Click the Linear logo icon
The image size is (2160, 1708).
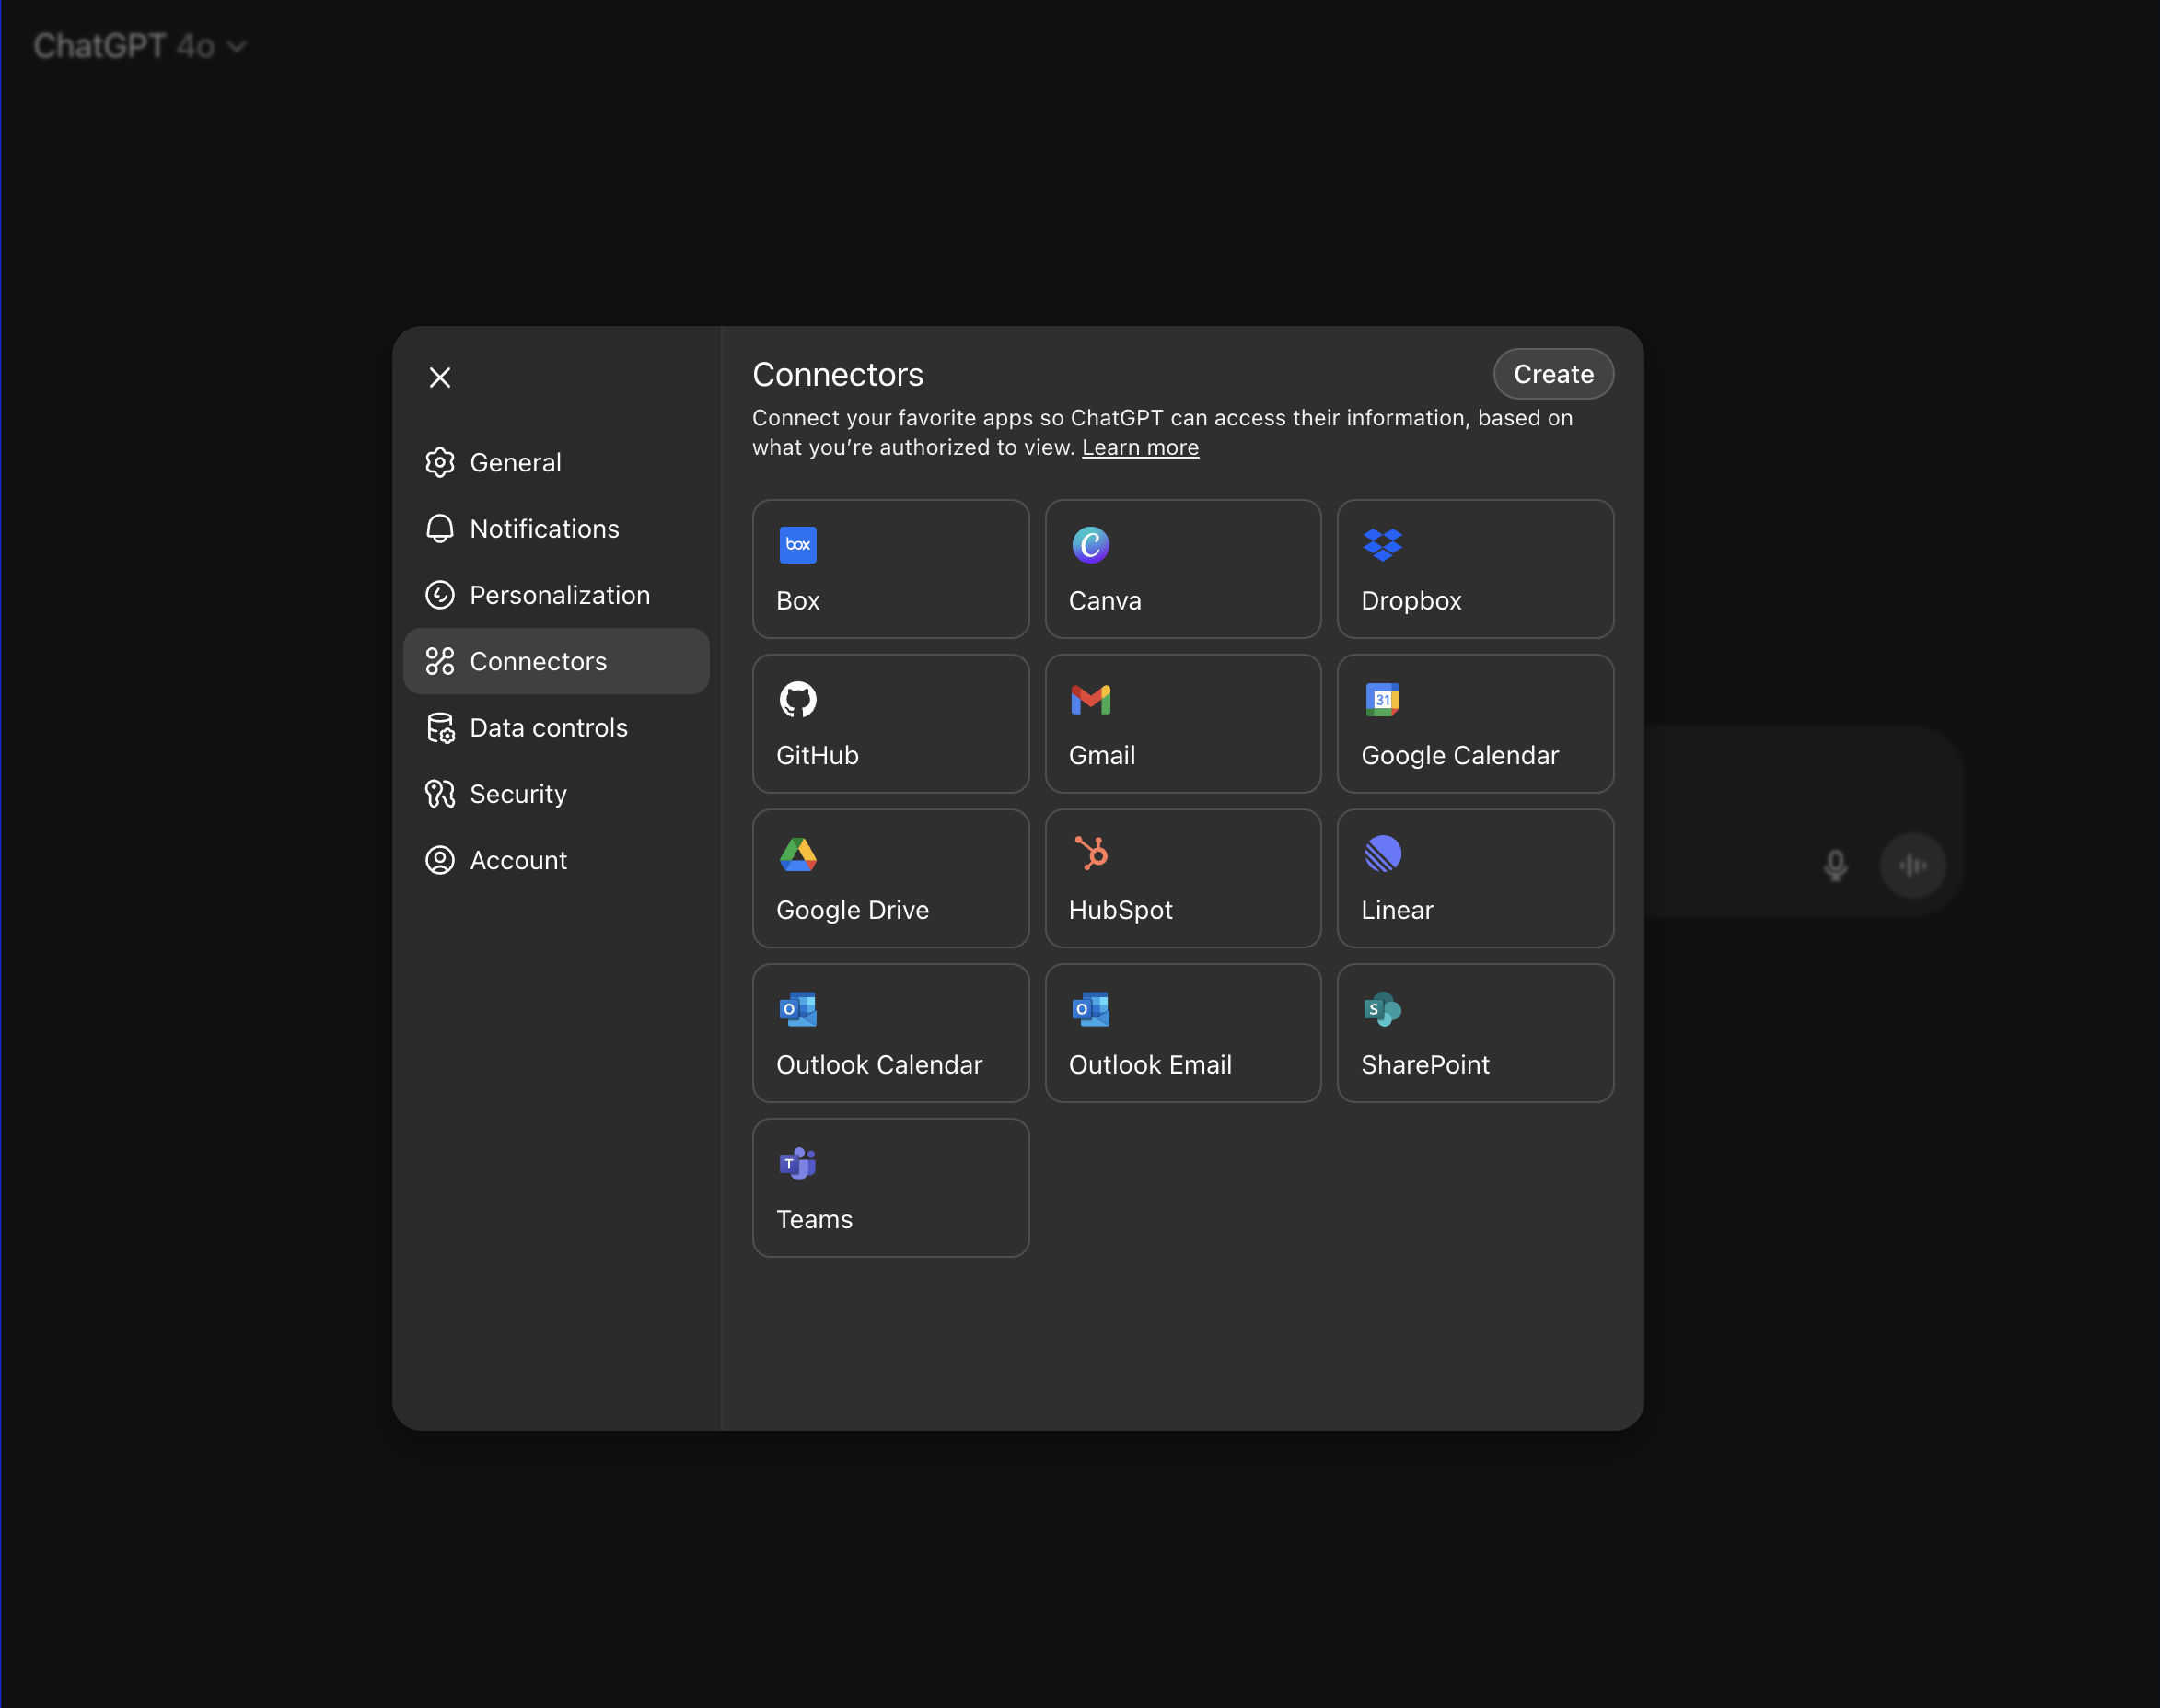[1382, 854]
